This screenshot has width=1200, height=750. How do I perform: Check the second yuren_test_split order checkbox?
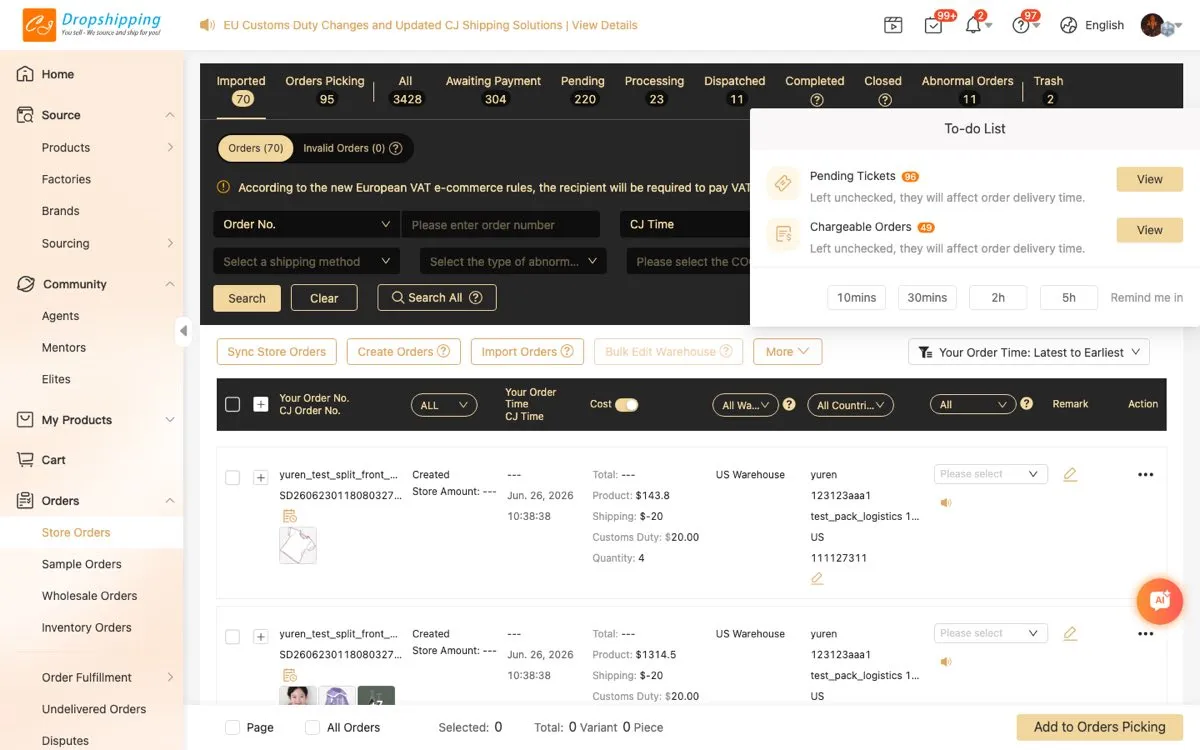[x=233, y=637]
